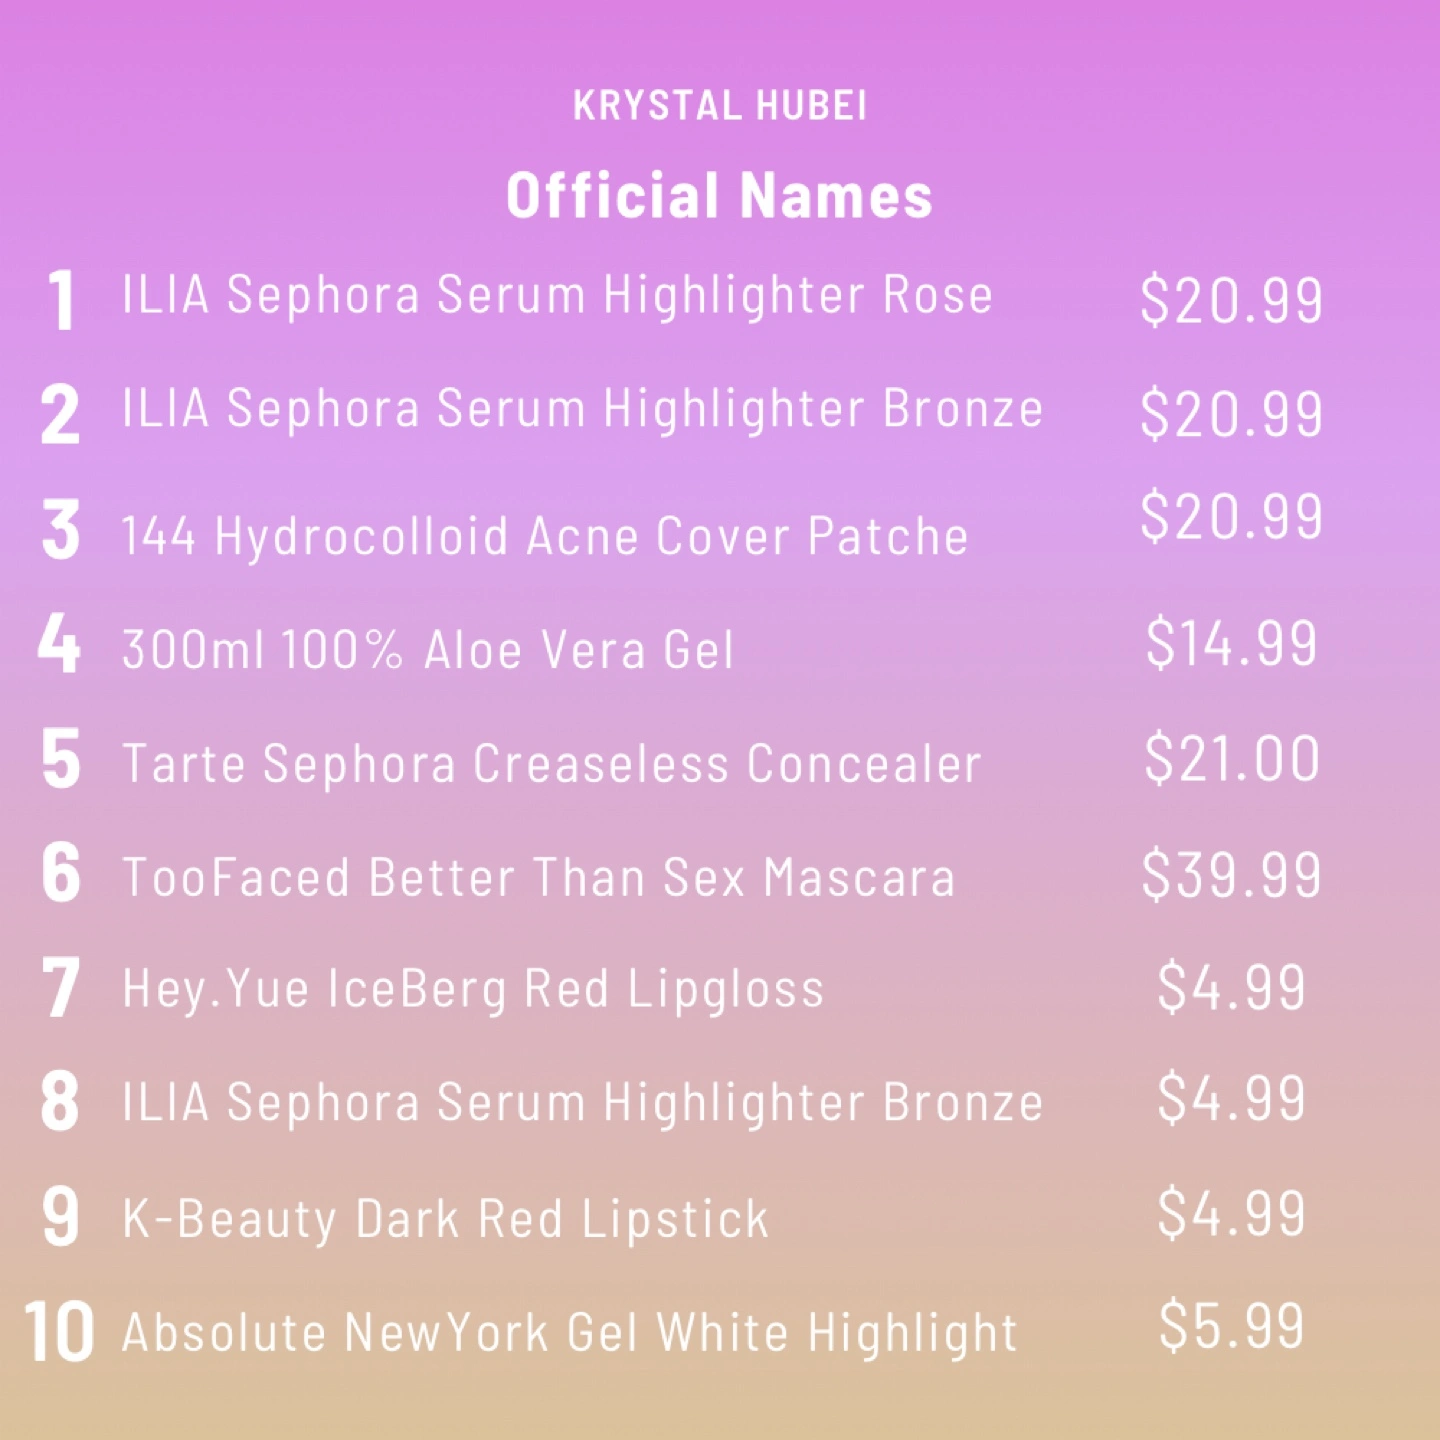Select rank number 6
Image resolution: width=1440 pixels, height=1440 pixels.
(61, 872)
